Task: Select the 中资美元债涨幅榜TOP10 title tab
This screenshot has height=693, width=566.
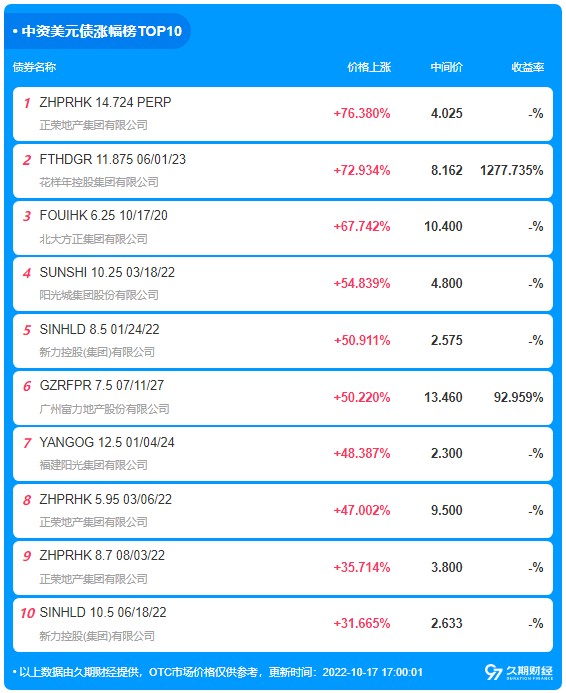Action: (x=97, y=31)
